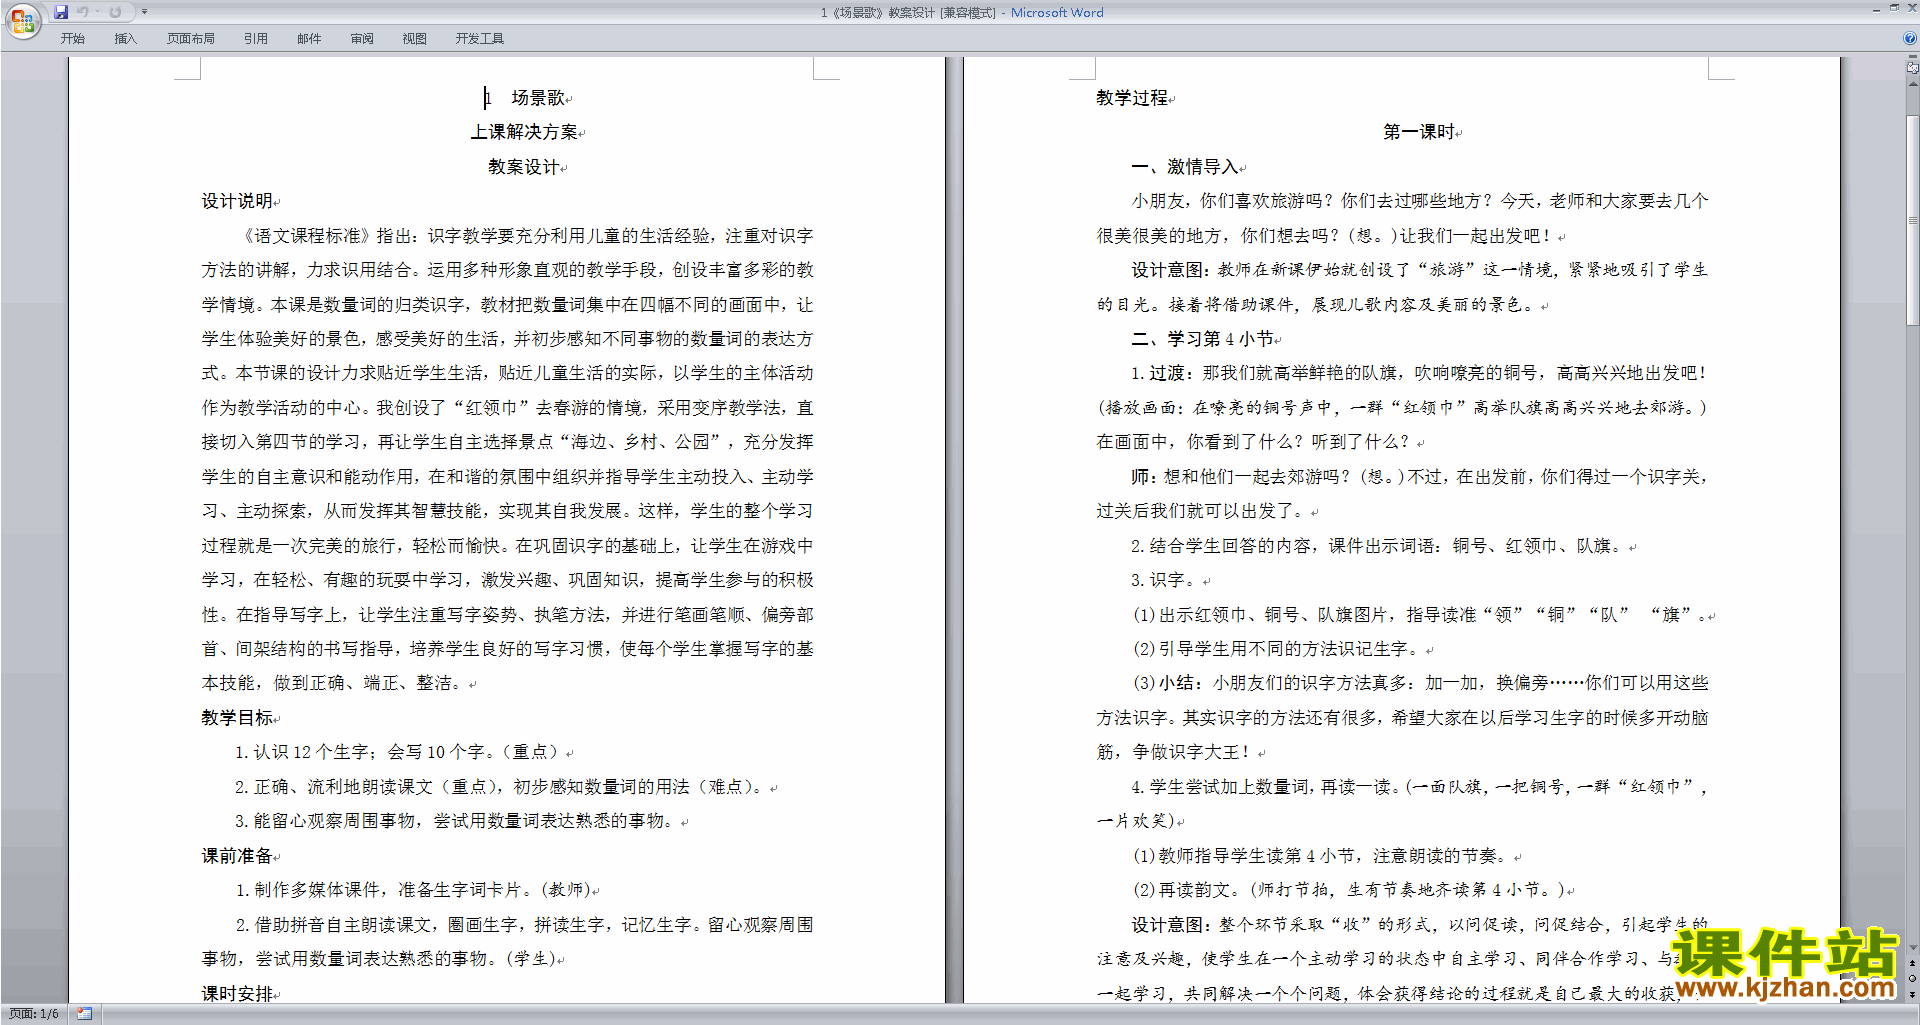Open the Office button menu
The height and width of the screenshot is (1025, 1920).
[22, 21]
